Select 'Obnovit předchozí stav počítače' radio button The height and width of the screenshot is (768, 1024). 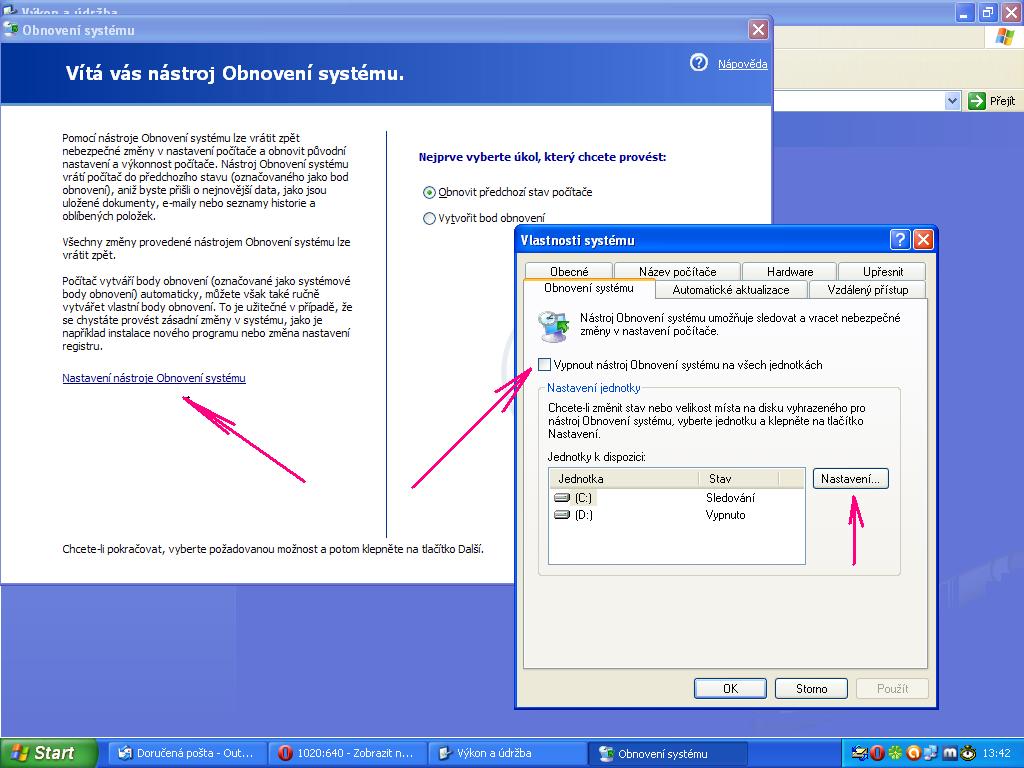(430, 192)
